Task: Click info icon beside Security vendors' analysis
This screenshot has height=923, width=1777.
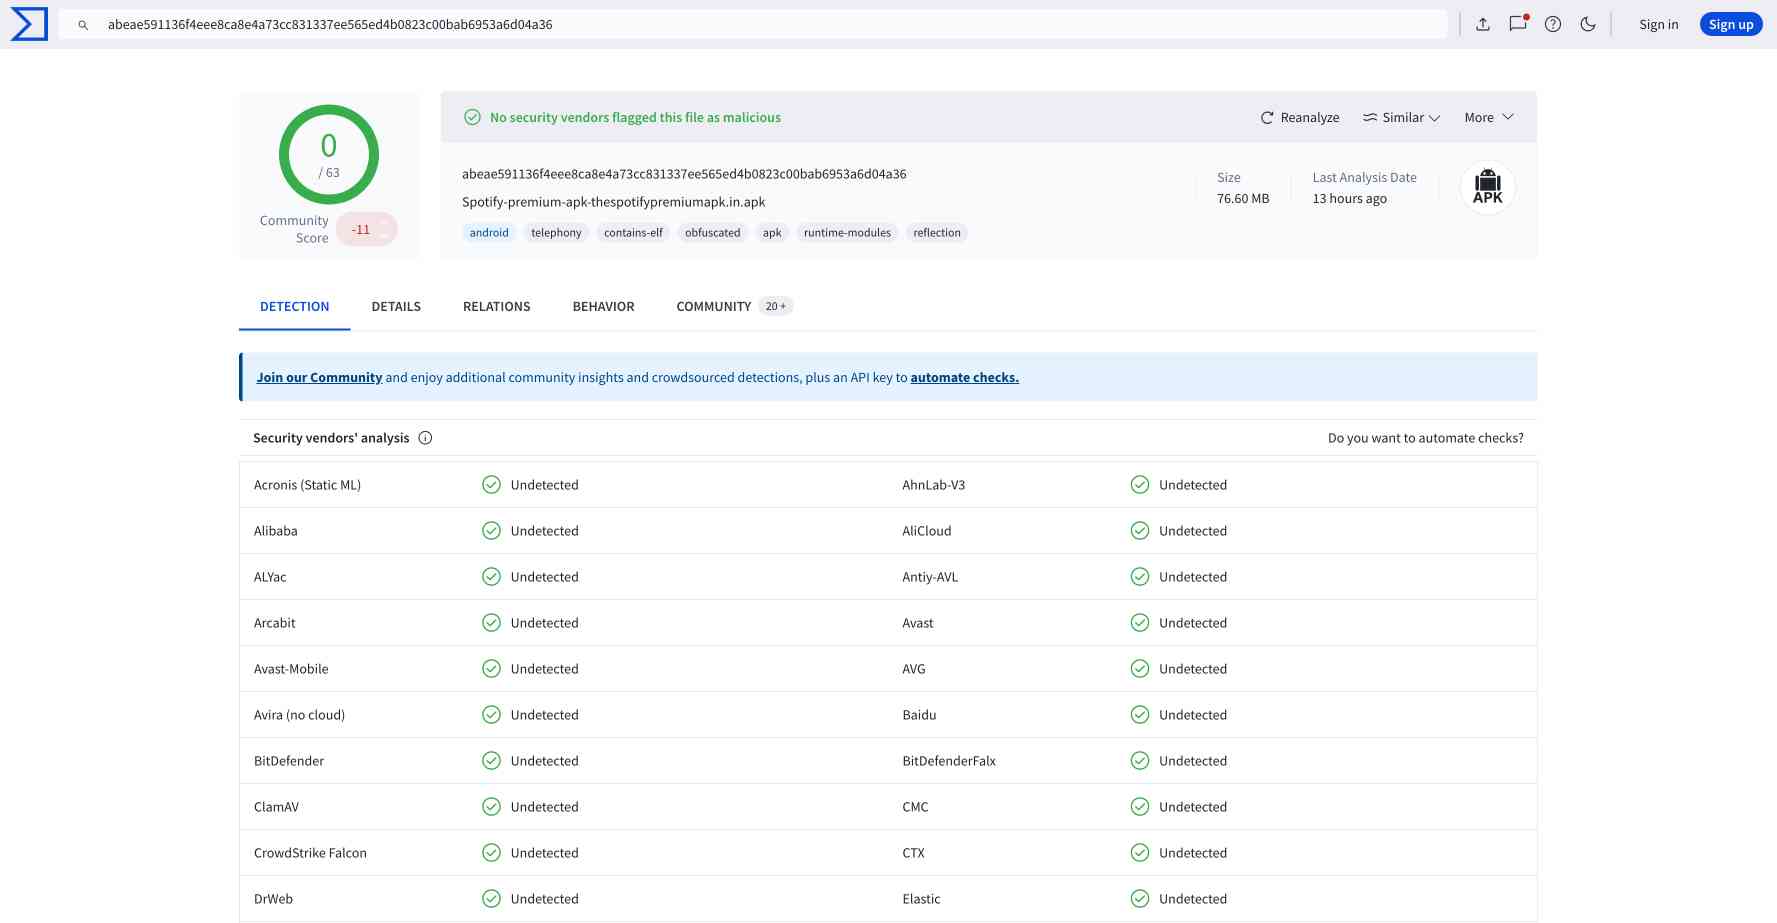Action: tap(425, 438)
